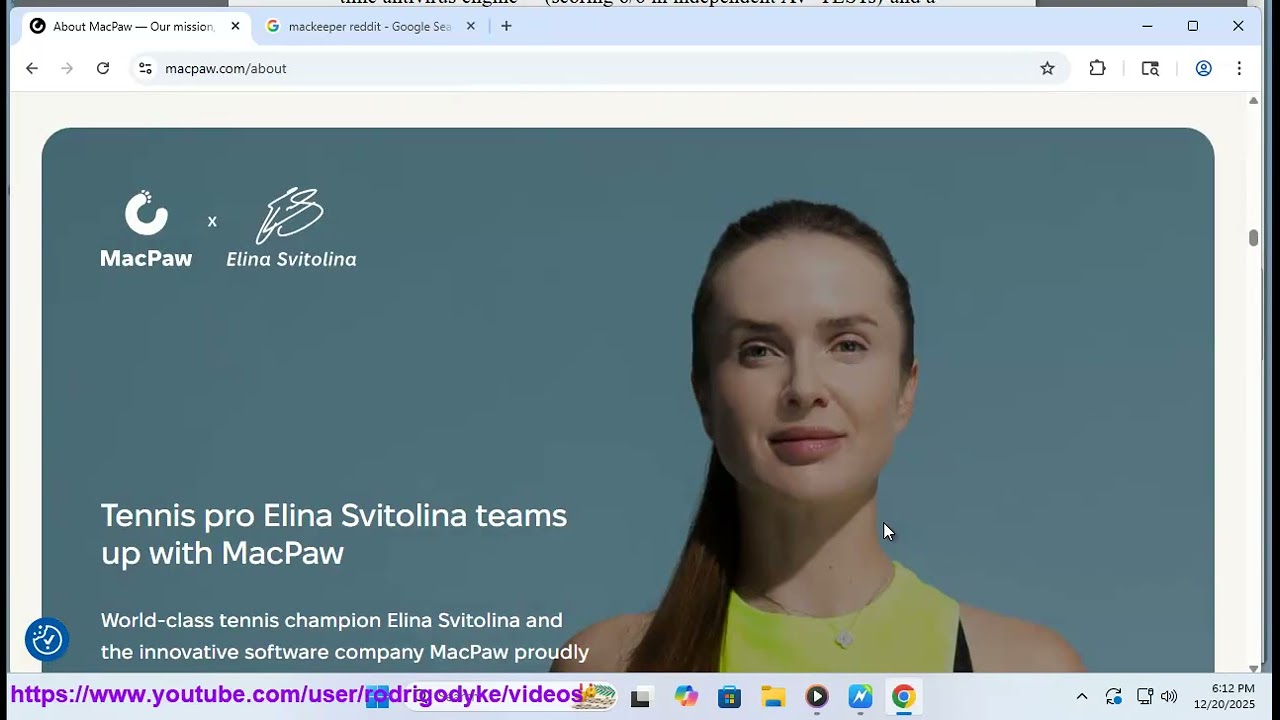Open the tab search side panel icon

(x=1150, y=68)
